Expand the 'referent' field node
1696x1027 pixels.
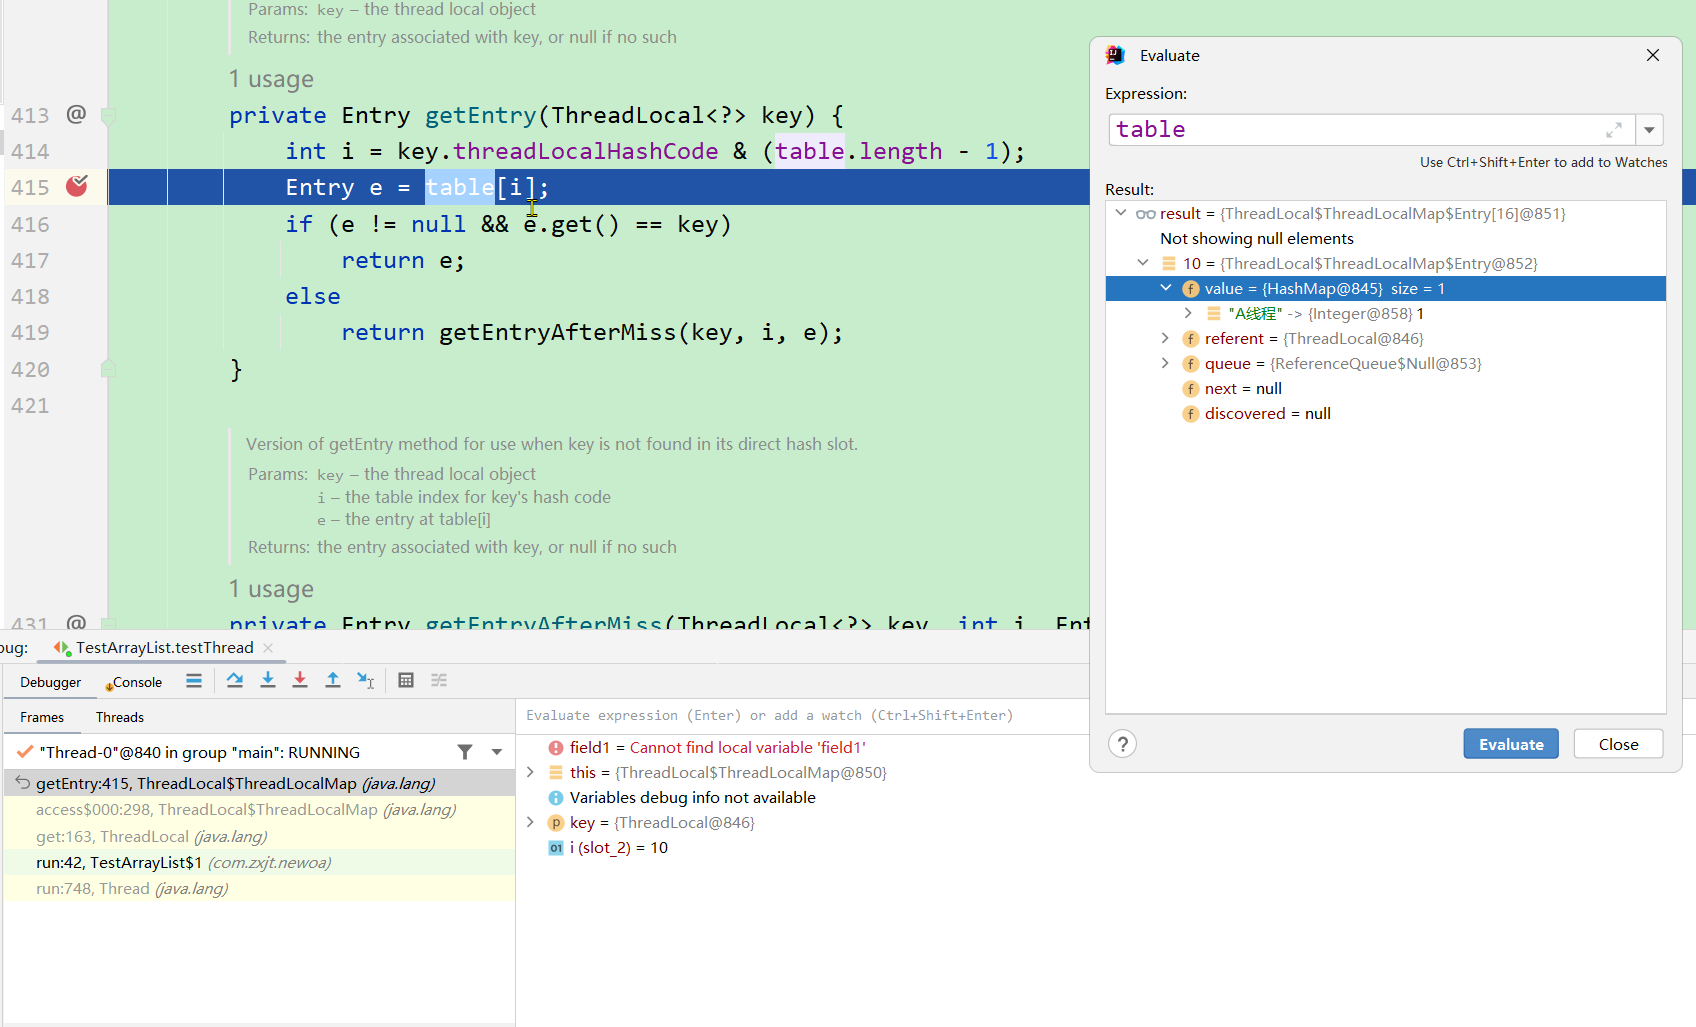tap(1165, 338)
